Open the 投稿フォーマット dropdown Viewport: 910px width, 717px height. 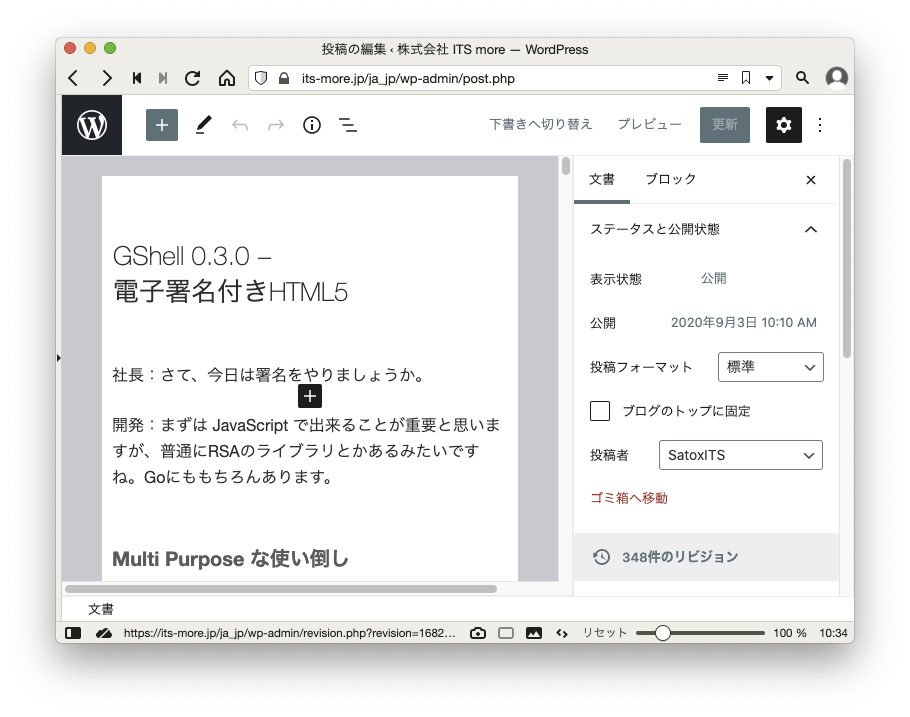pyautogui.click(x=770, y=367)
